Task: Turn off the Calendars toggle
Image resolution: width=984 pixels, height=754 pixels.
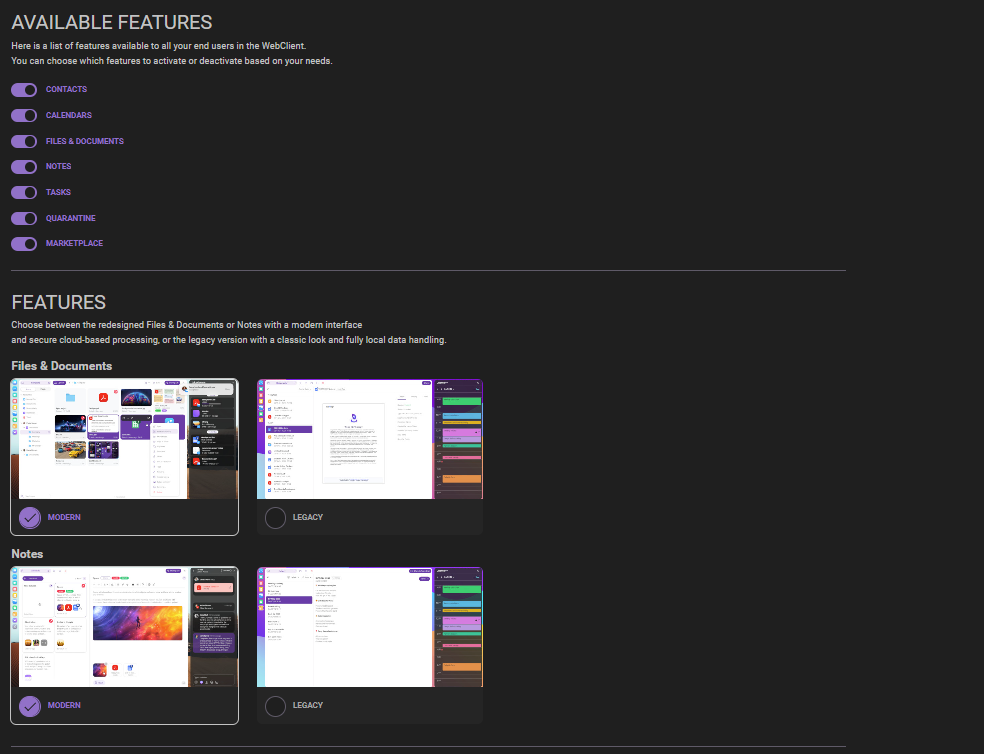Action: click(x=24, y=116)
